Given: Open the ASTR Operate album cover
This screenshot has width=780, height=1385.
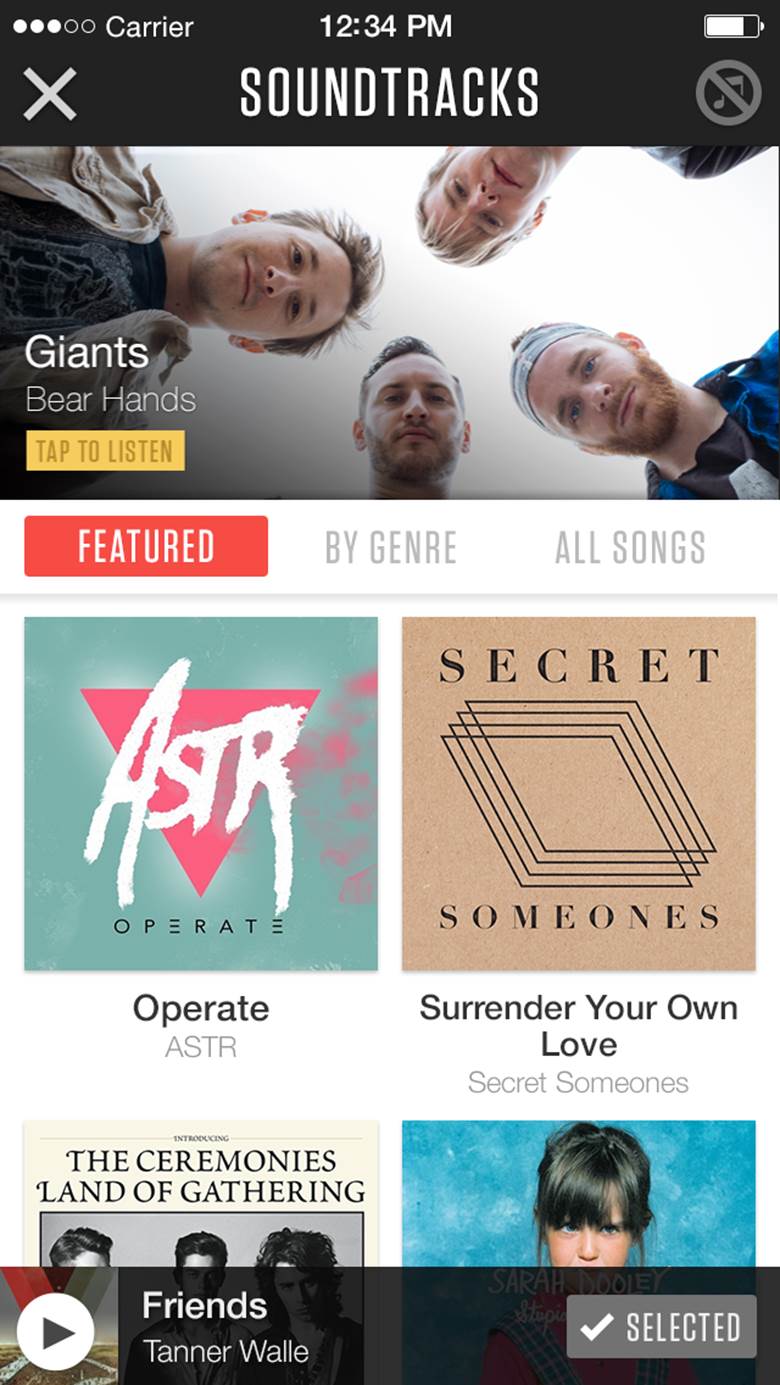Looking at the screenshot, I should pos(201,793).
